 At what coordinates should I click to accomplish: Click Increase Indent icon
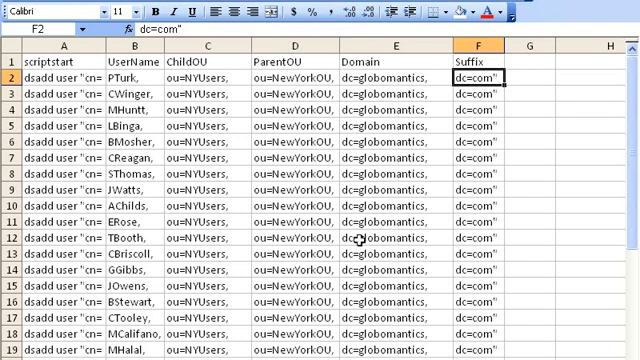point(410,12)
